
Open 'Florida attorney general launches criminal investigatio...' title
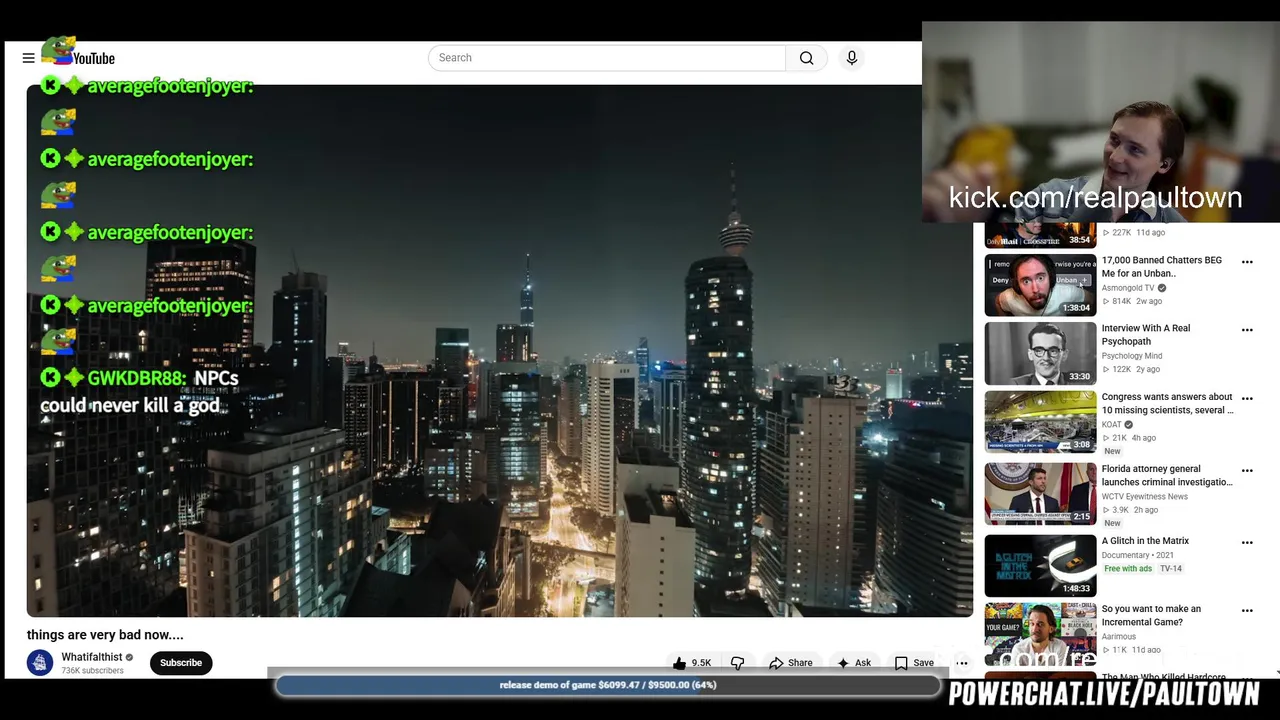click(x=1167, y=475)
